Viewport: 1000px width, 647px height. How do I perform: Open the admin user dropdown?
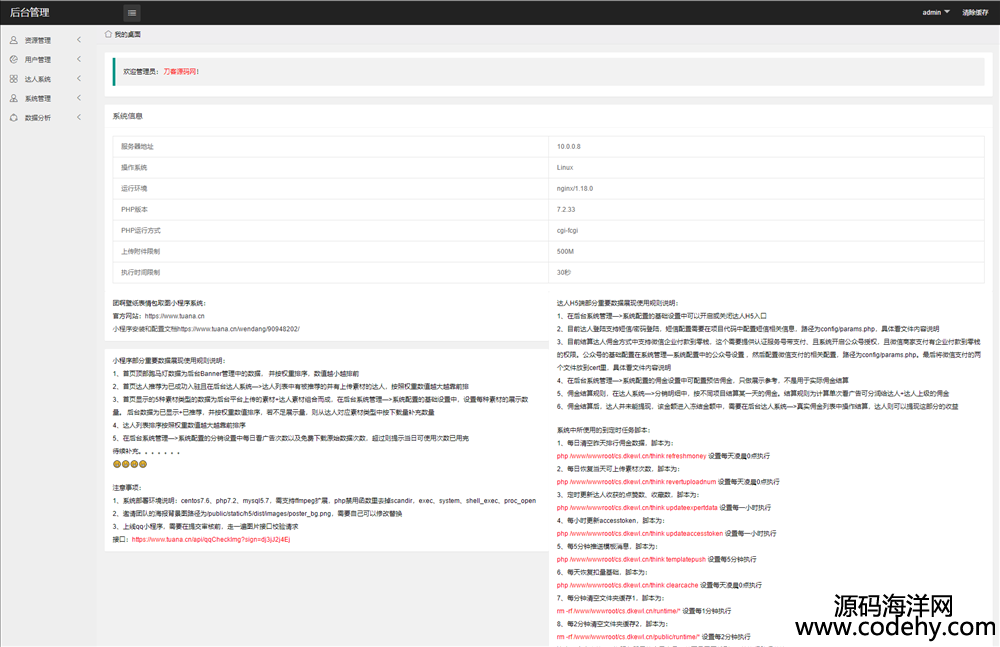(x=935, y=13)
